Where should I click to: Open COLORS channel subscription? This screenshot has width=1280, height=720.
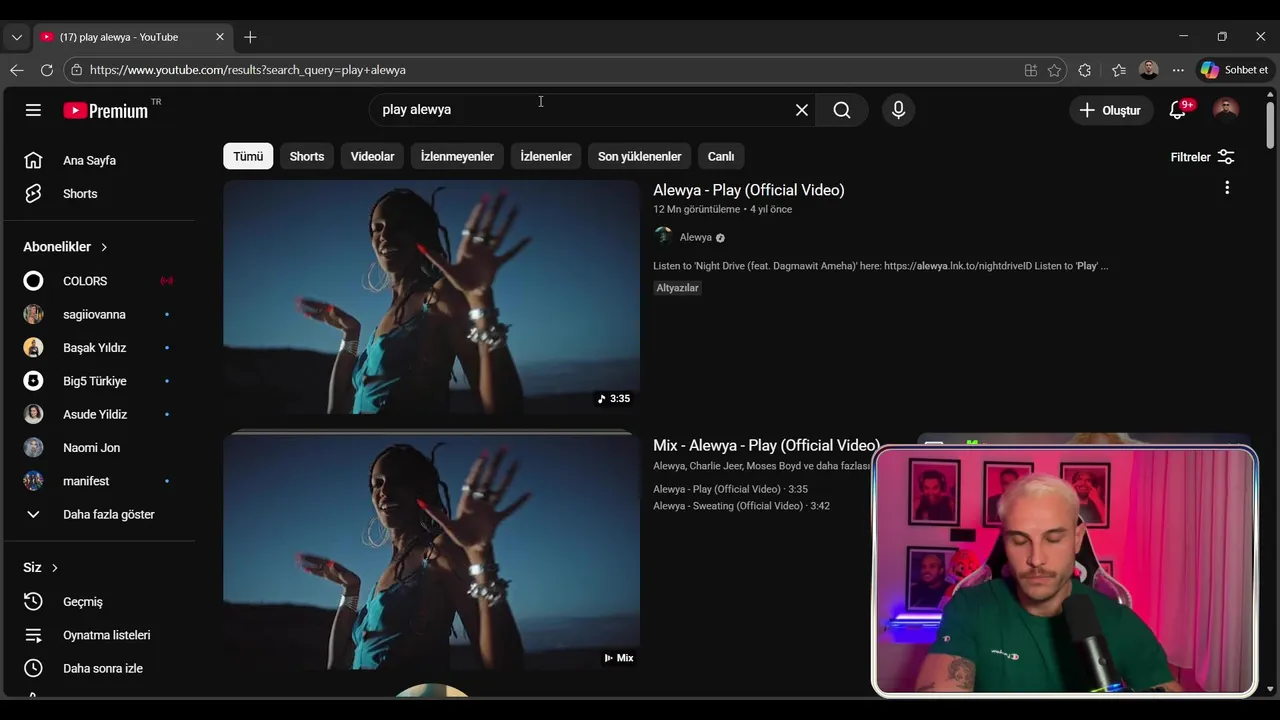click(98, 281)
